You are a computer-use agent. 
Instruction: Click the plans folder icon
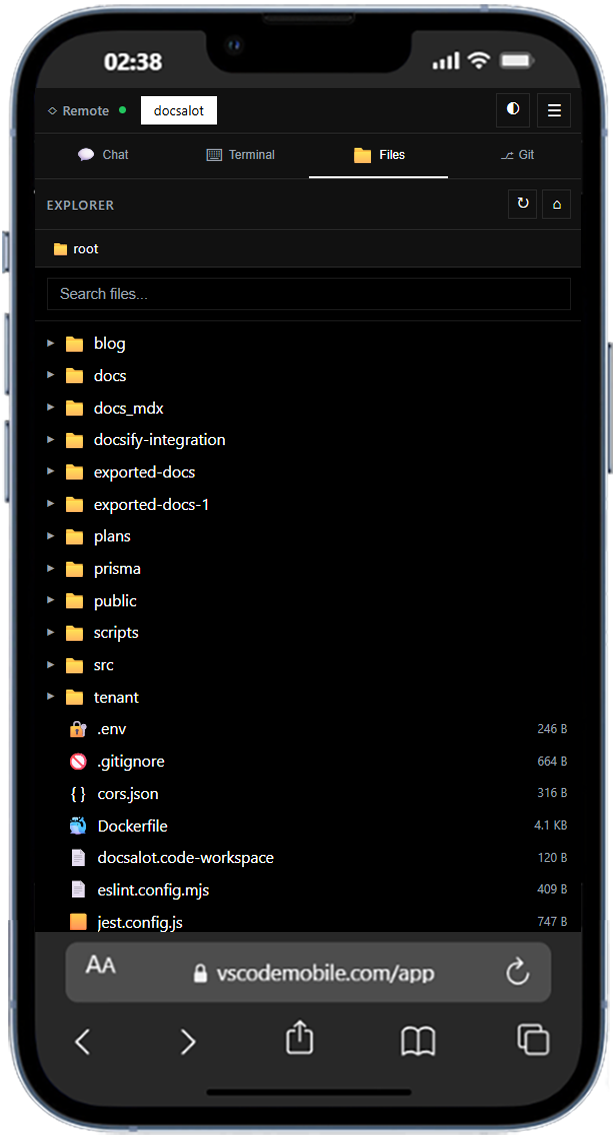(74, 536)
